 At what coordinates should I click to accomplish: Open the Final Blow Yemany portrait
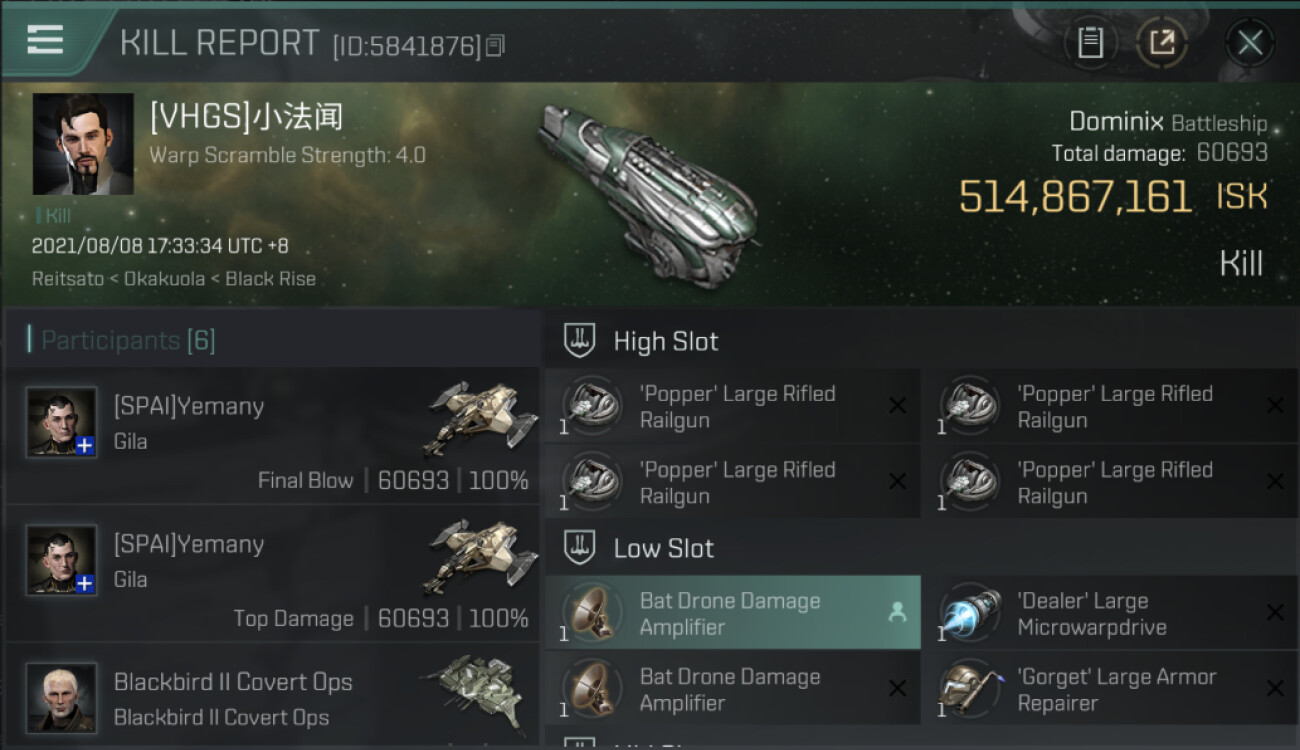[62, 422]
